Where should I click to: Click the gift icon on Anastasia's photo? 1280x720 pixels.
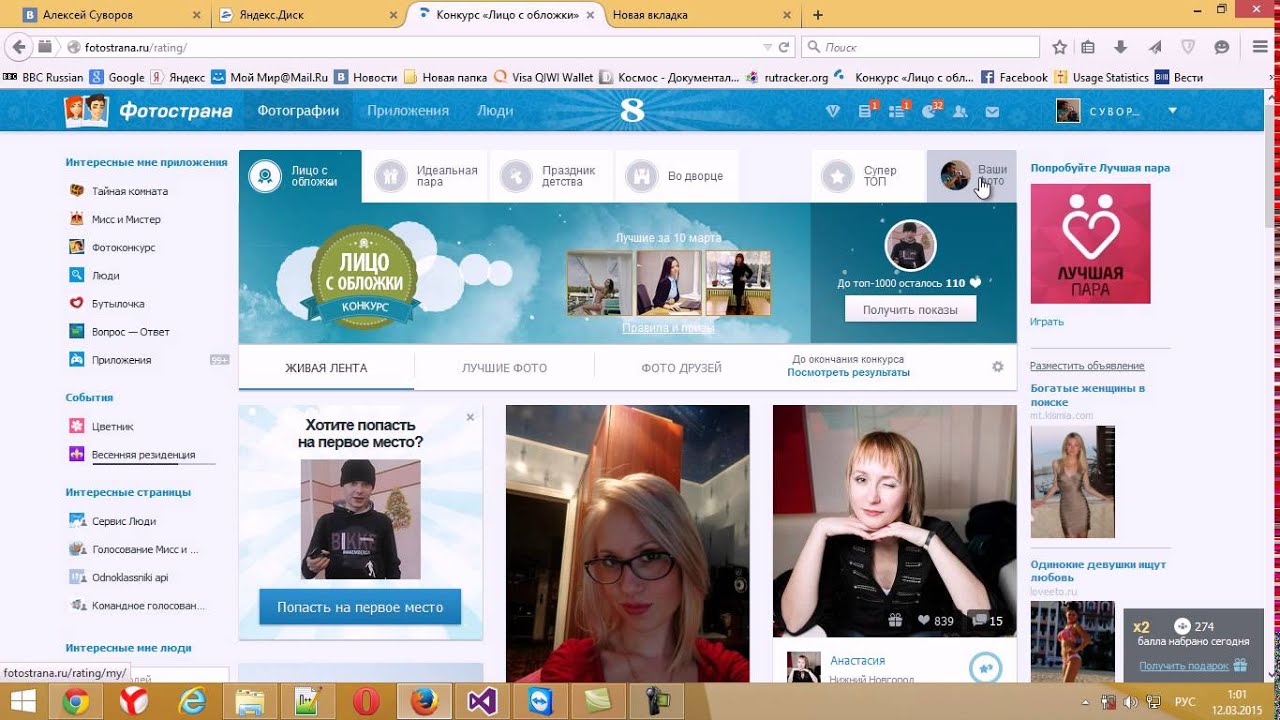tap(896, 621)
